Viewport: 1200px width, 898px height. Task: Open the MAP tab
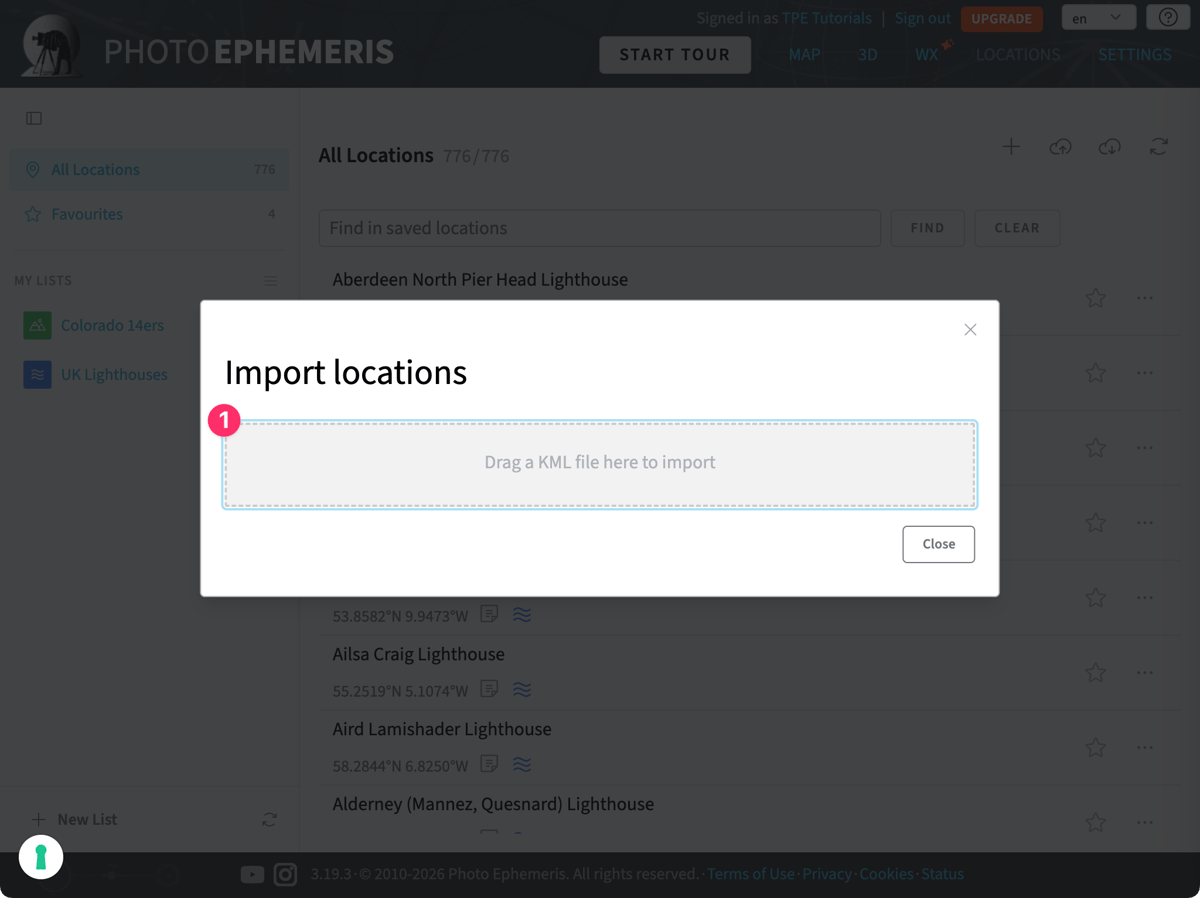(x=804, y=55)
